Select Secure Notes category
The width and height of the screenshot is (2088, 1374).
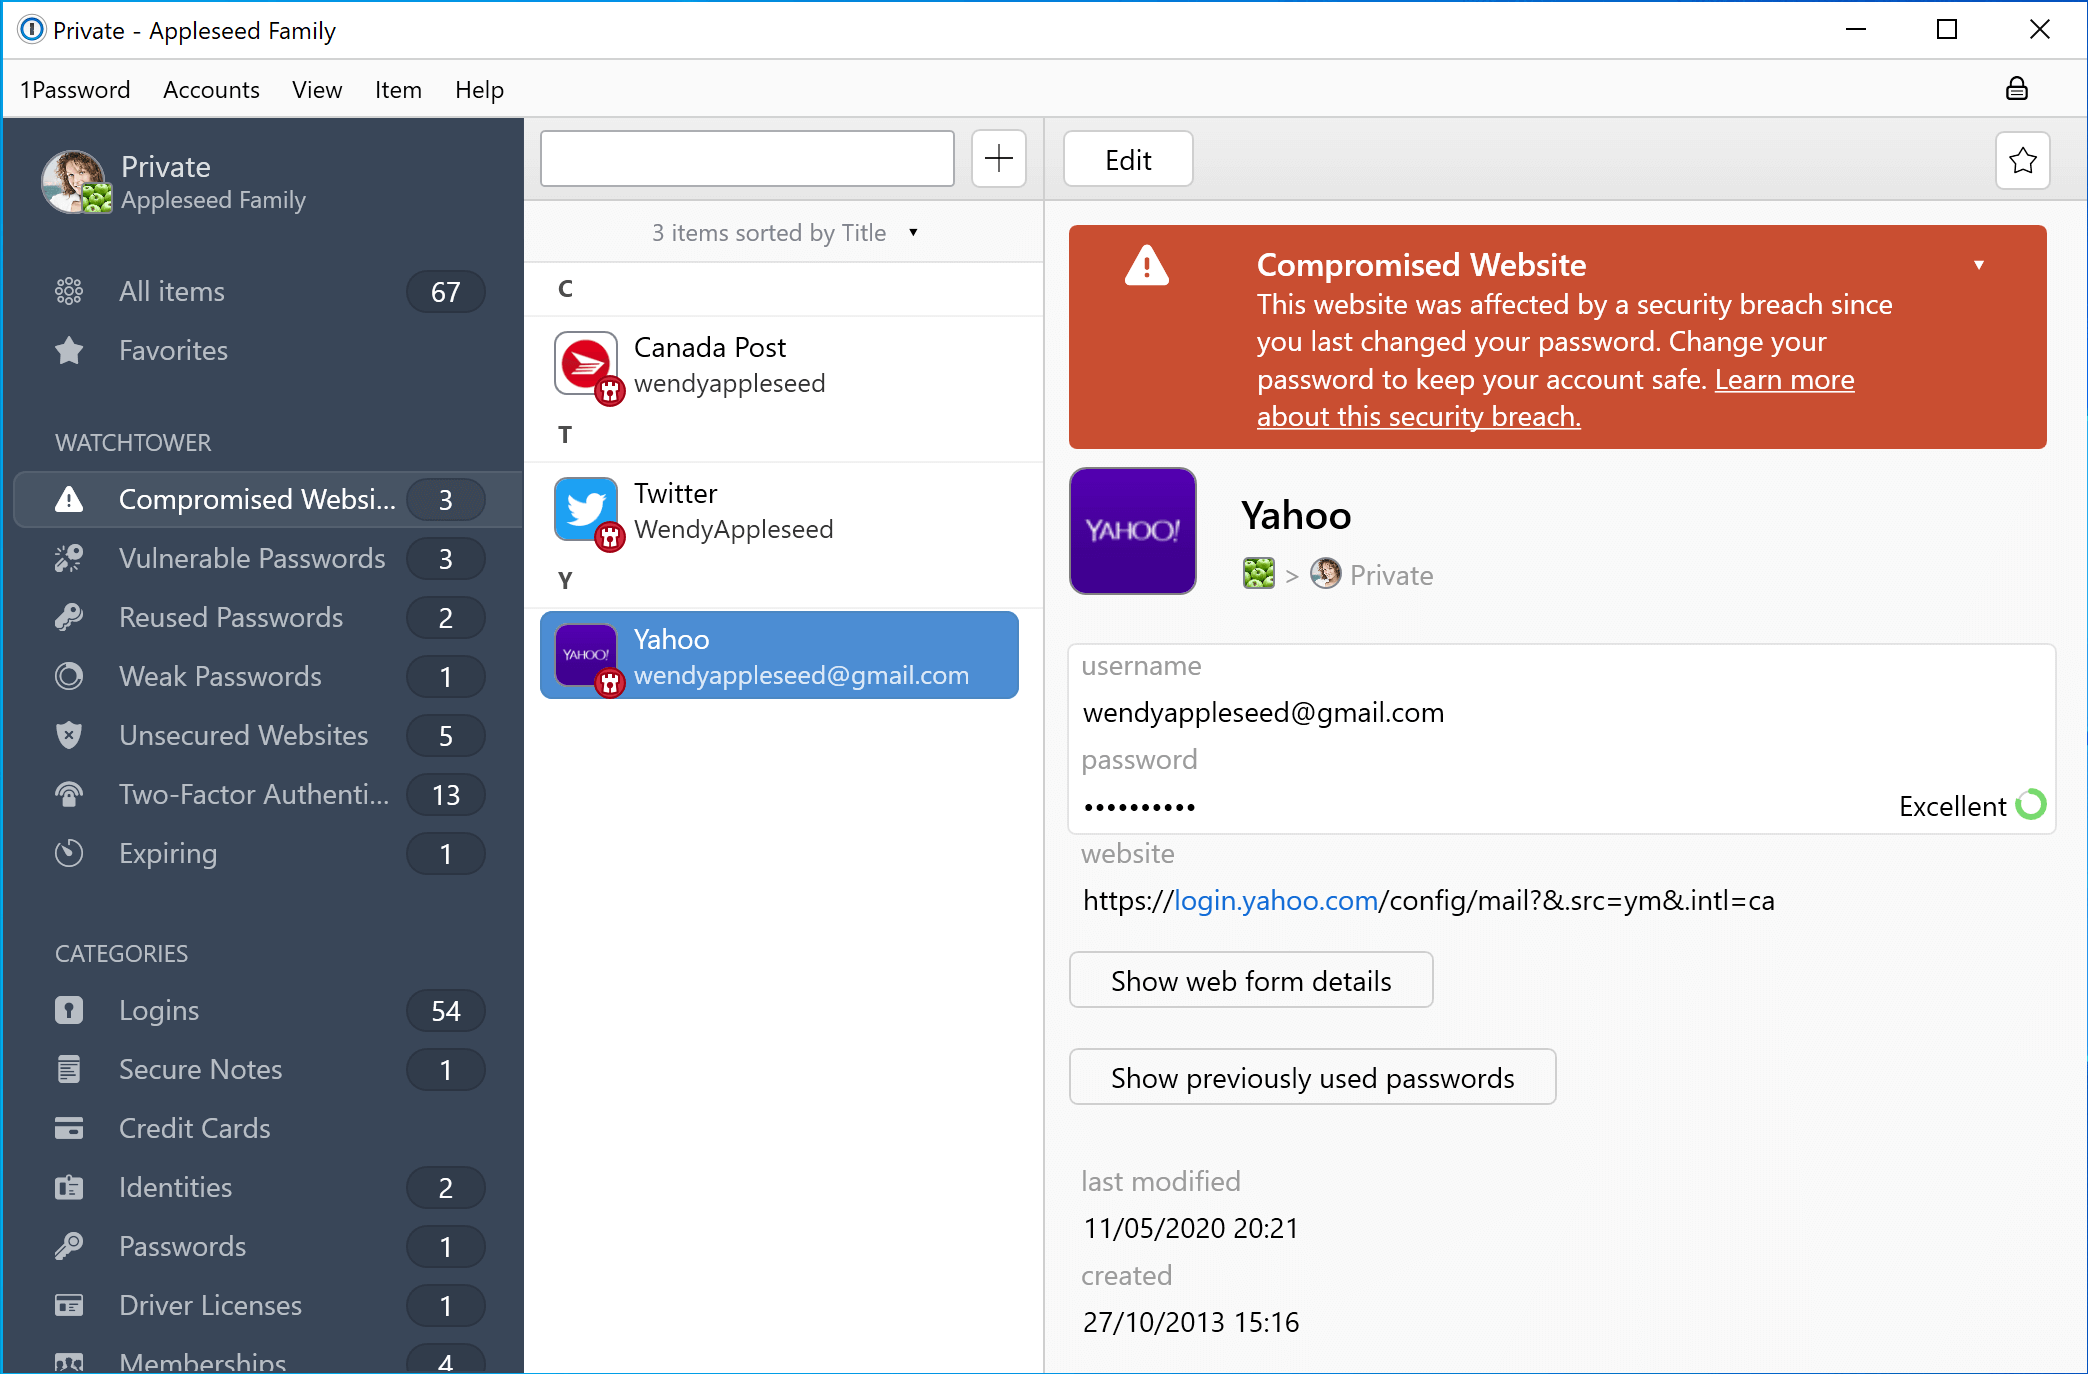[268, 1069]
